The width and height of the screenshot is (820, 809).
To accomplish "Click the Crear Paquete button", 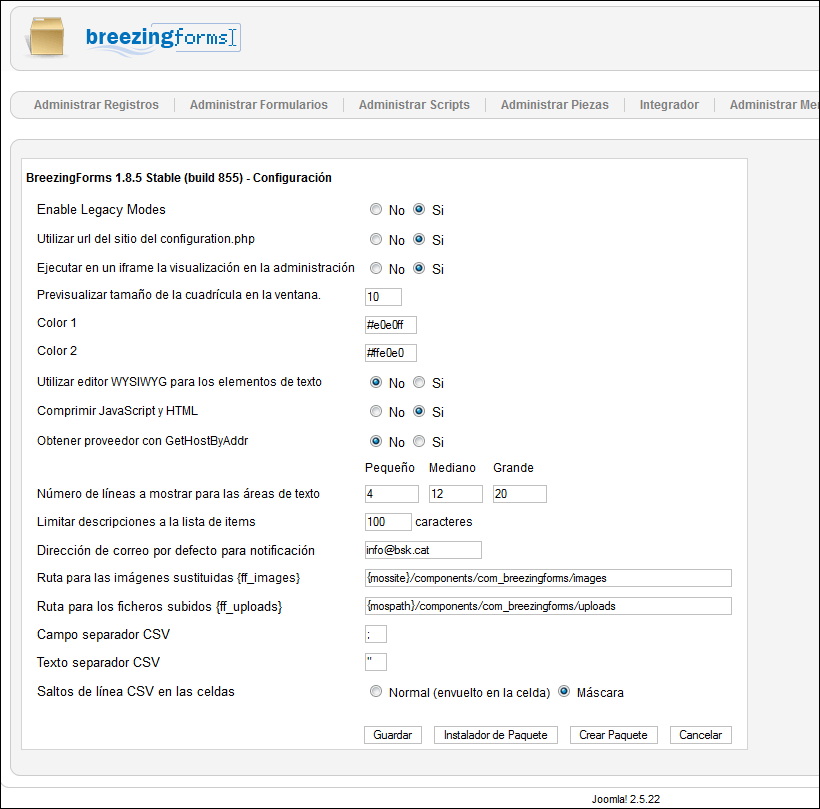I will click(x=613, y=735).
